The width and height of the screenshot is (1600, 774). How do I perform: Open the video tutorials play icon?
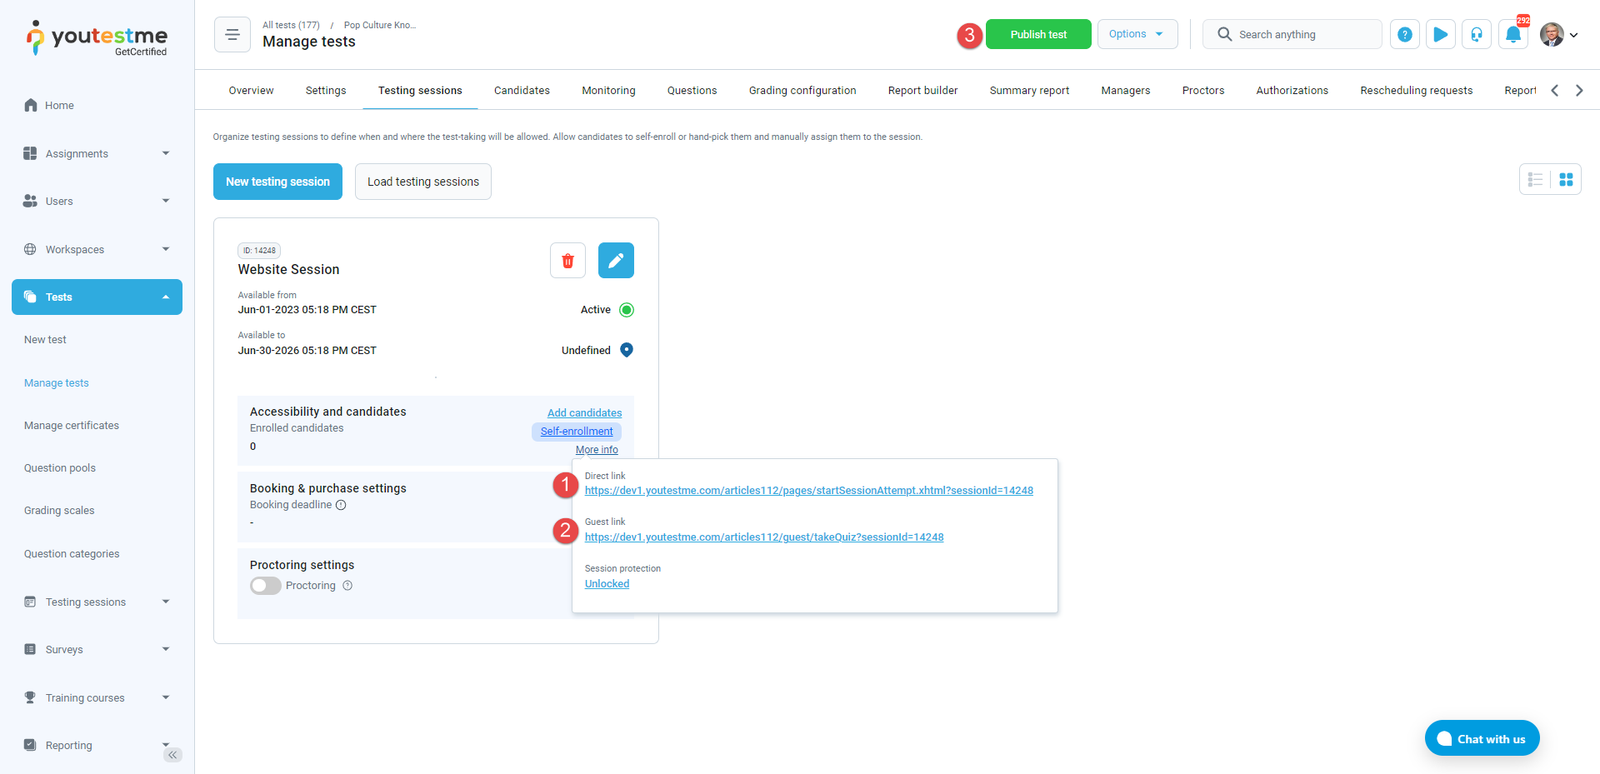[1440, 35]
